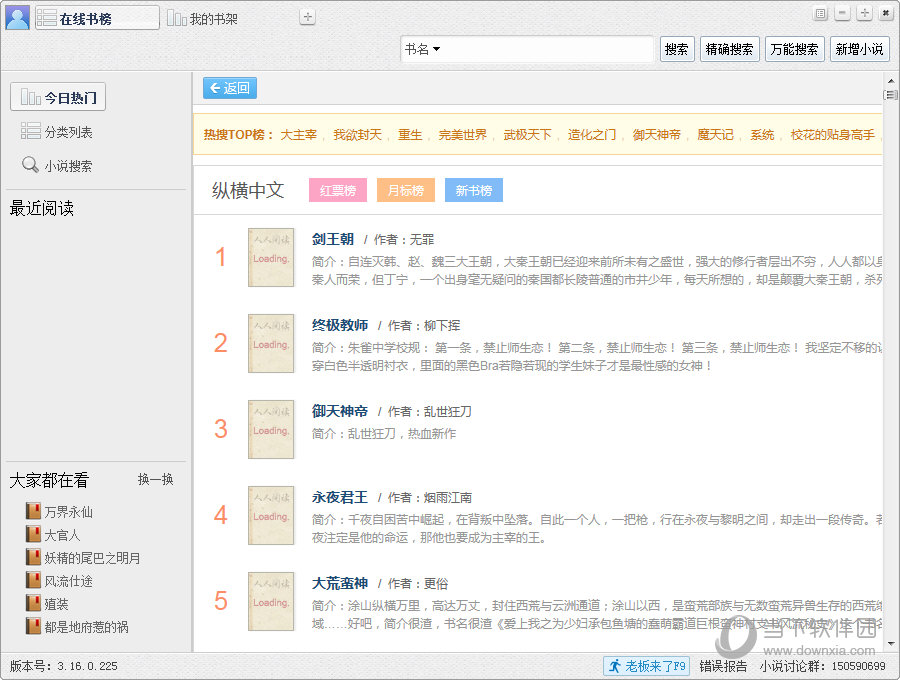This screenshot has width=900, height=680.
Task: Click hot search term 我欲封天
Action: point(358,135)
